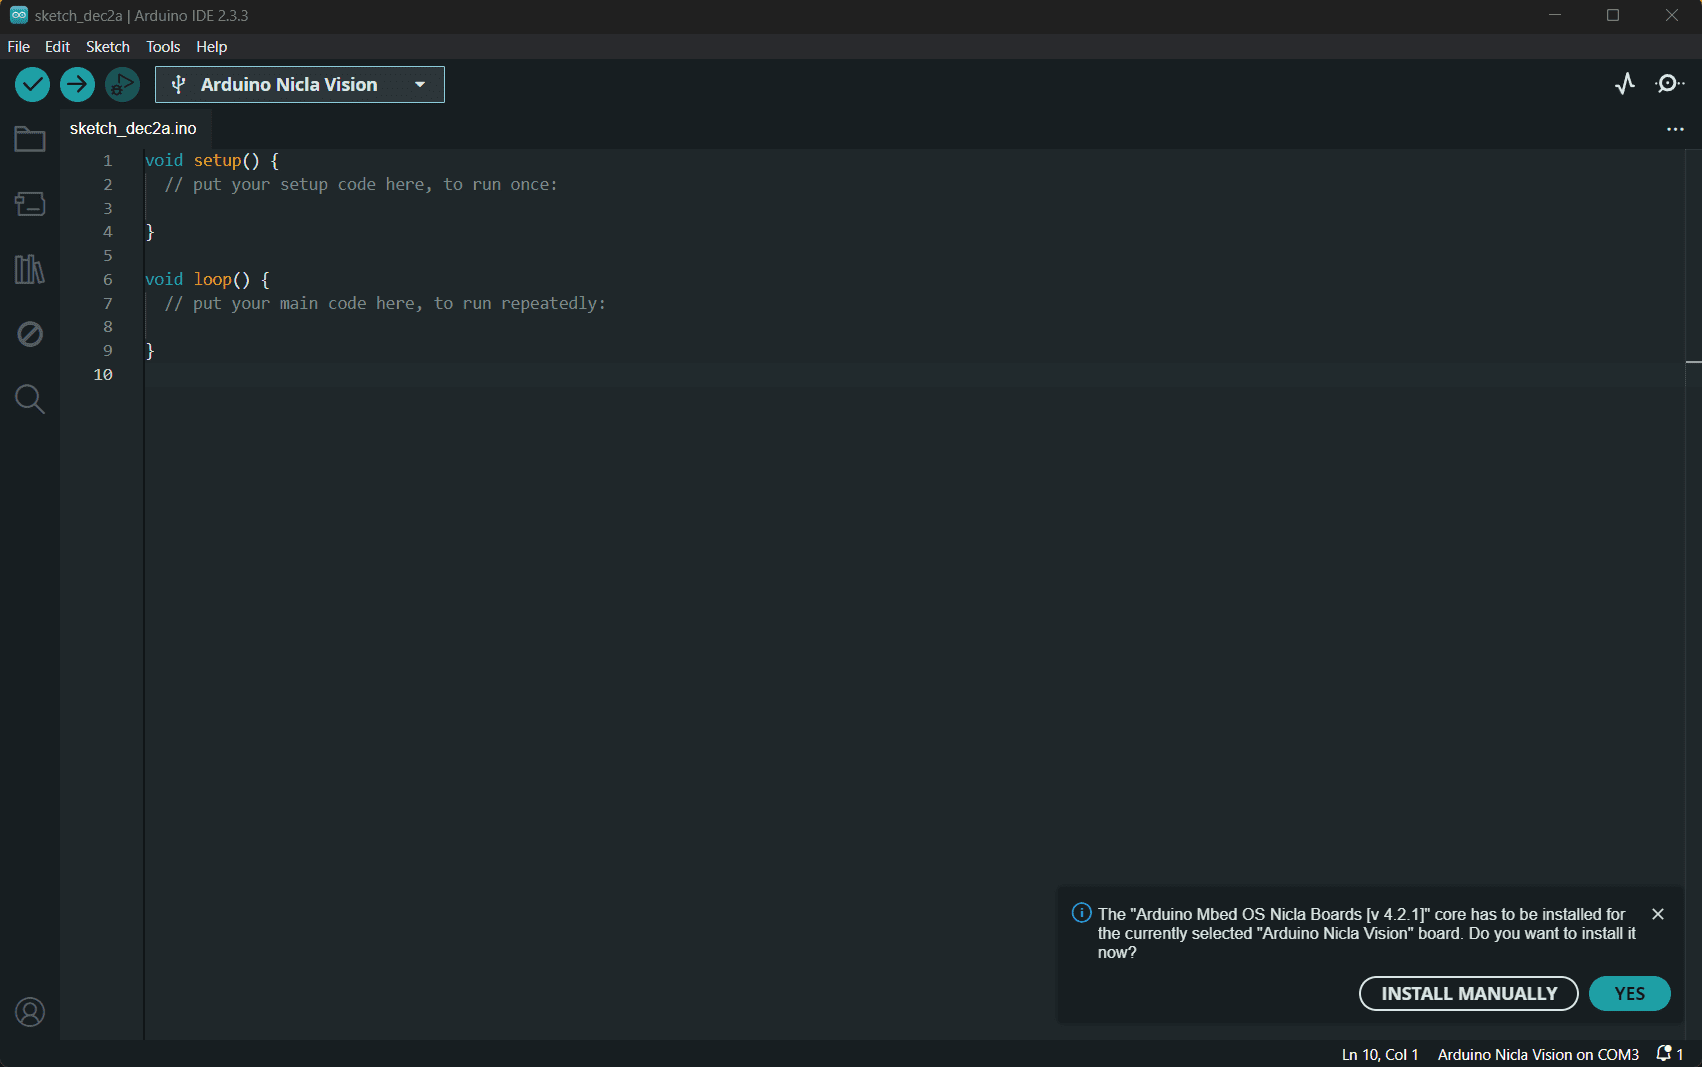The image size is (1702, 1067).
Task: Open the Library Manager sidebar
Action: coord(30,269)
